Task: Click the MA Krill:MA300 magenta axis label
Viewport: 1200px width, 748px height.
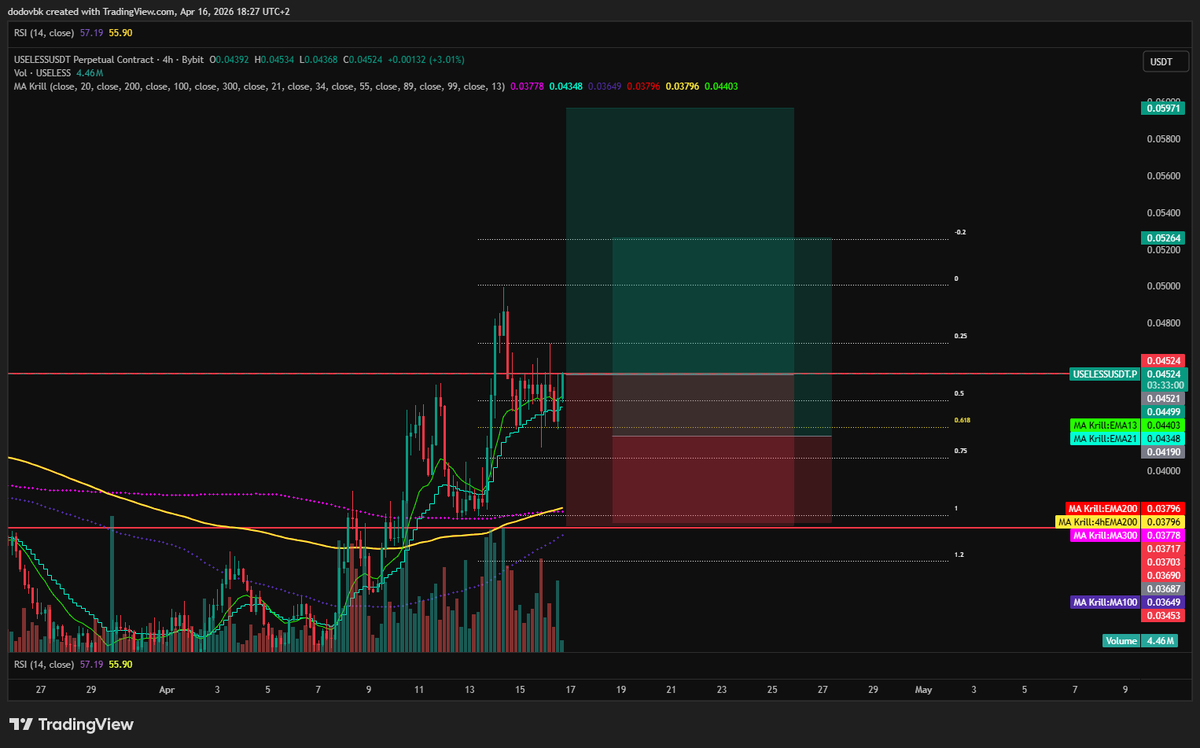Action: tap(1105, 536)
